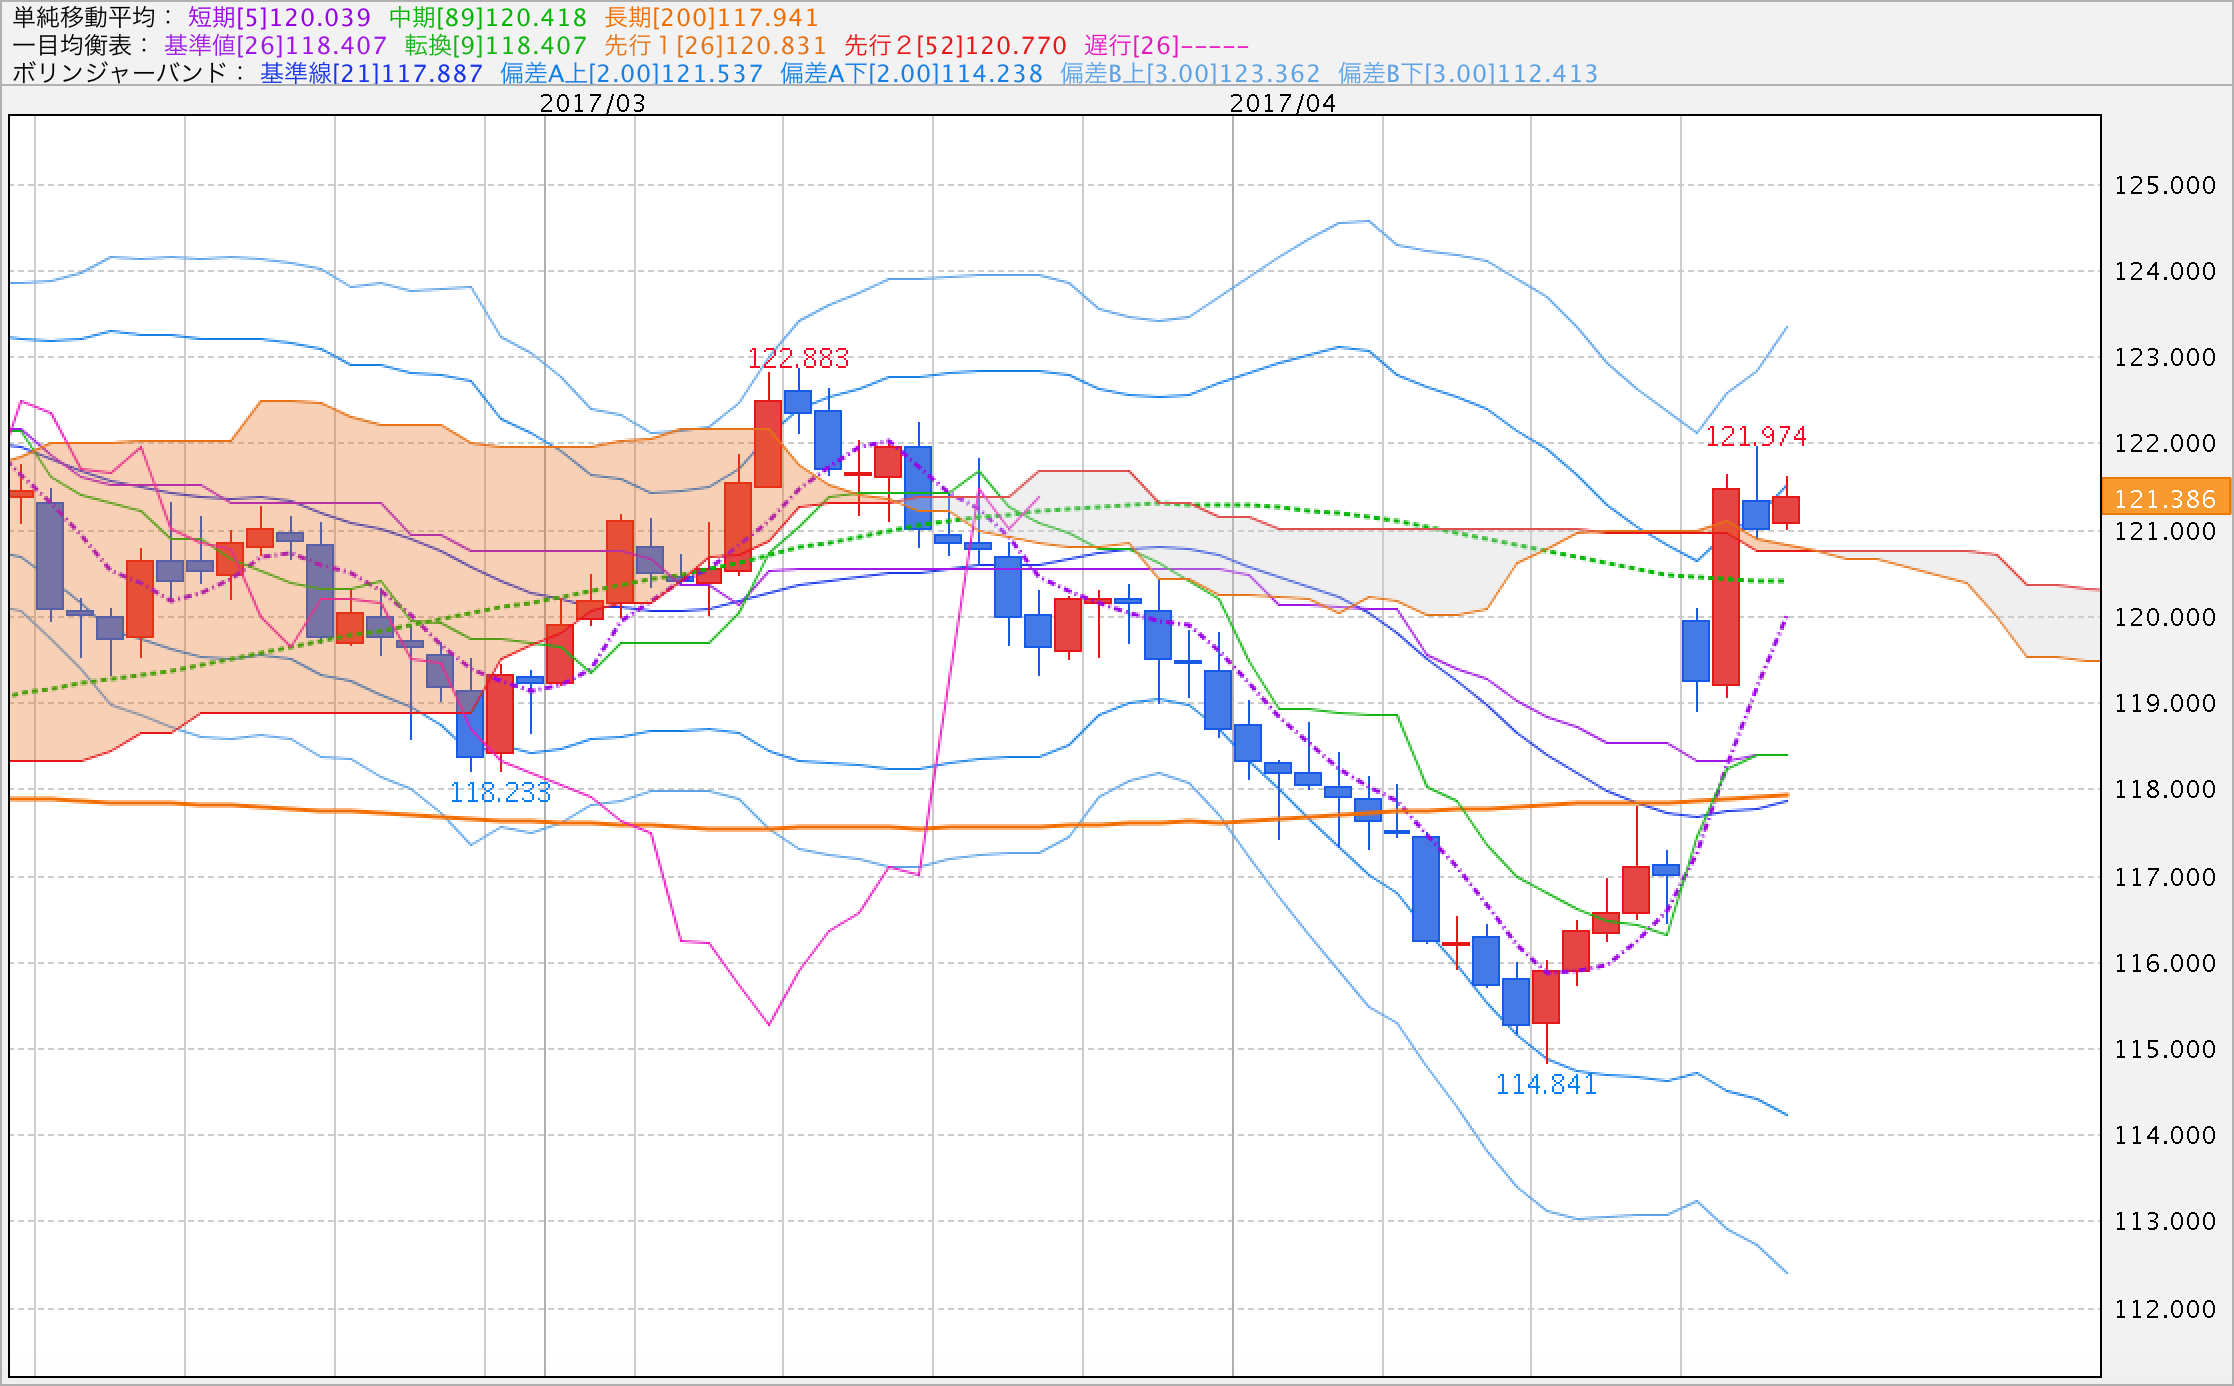Click the 偏差A上[2.00]121.537 Bollinger legend

[631, 73]
